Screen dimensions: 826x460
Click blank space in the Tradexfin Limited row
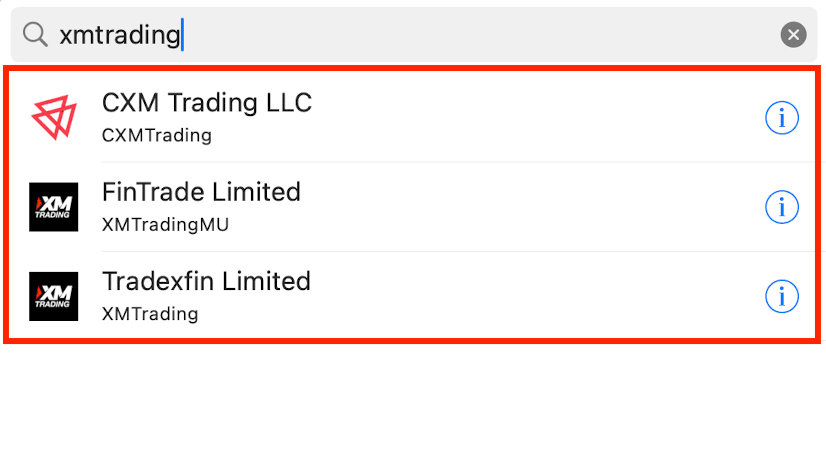pos(527,296)
